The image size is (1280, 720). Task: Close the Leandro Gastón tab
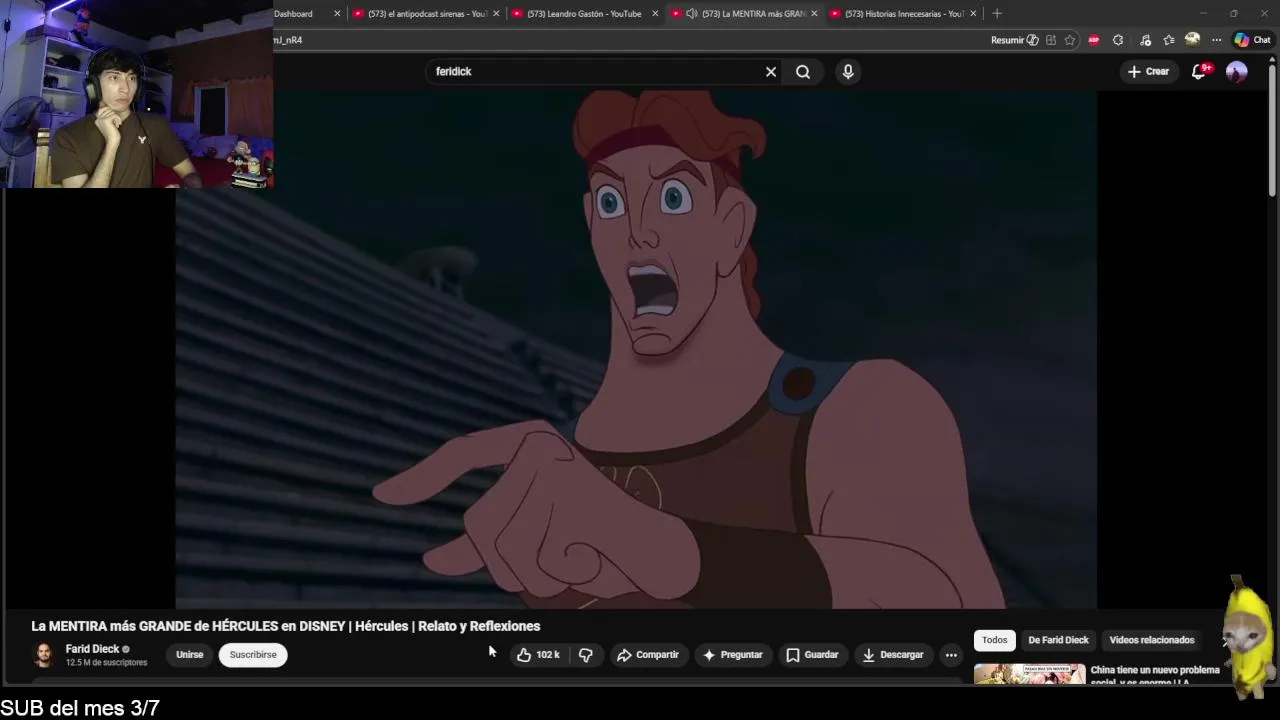click(655, 14)
